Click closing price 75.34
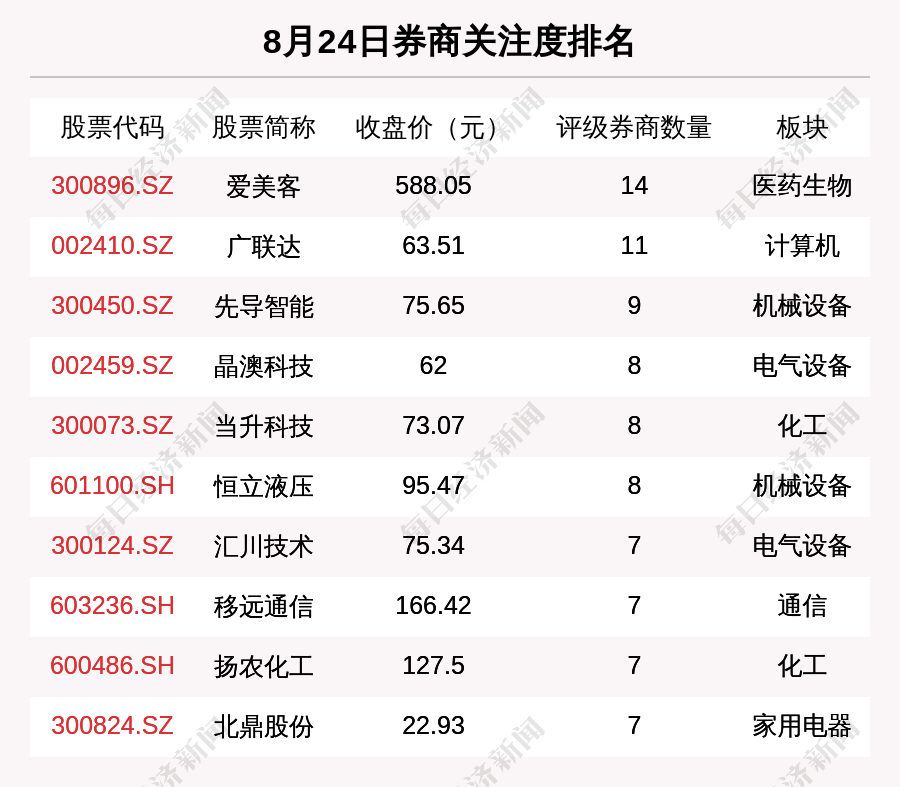Screen dimensions: 900x787 (433, 545)
